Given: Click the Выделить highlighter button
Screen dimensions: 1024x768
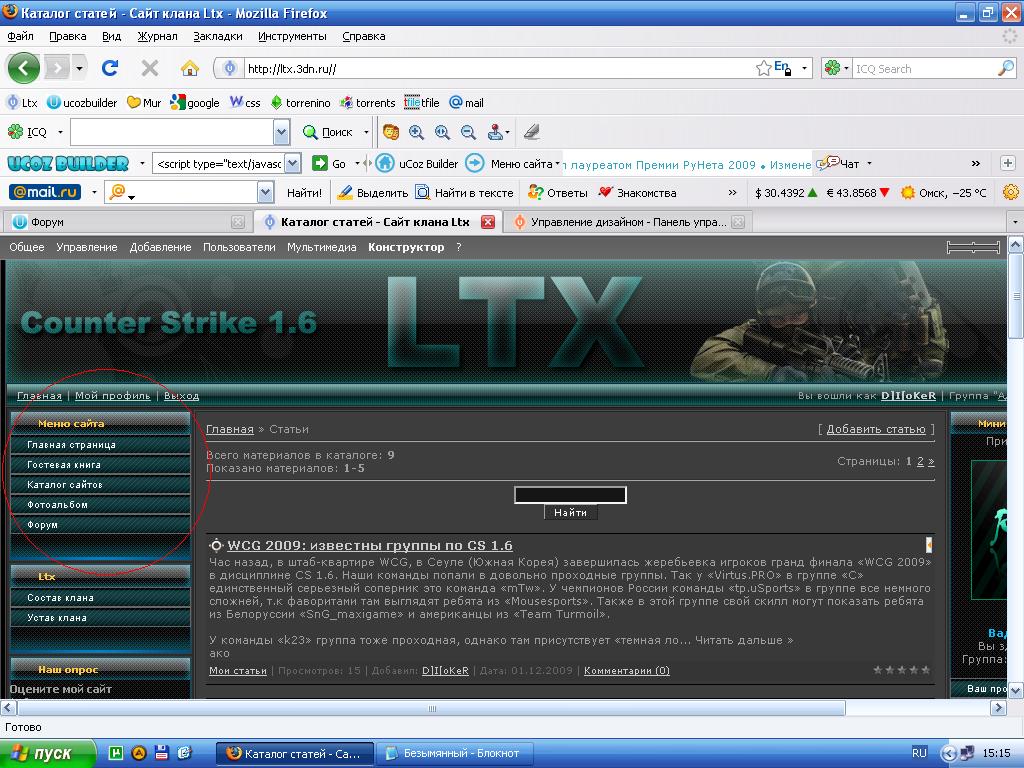Looking at the screenshot, I should tap(372, 193).
